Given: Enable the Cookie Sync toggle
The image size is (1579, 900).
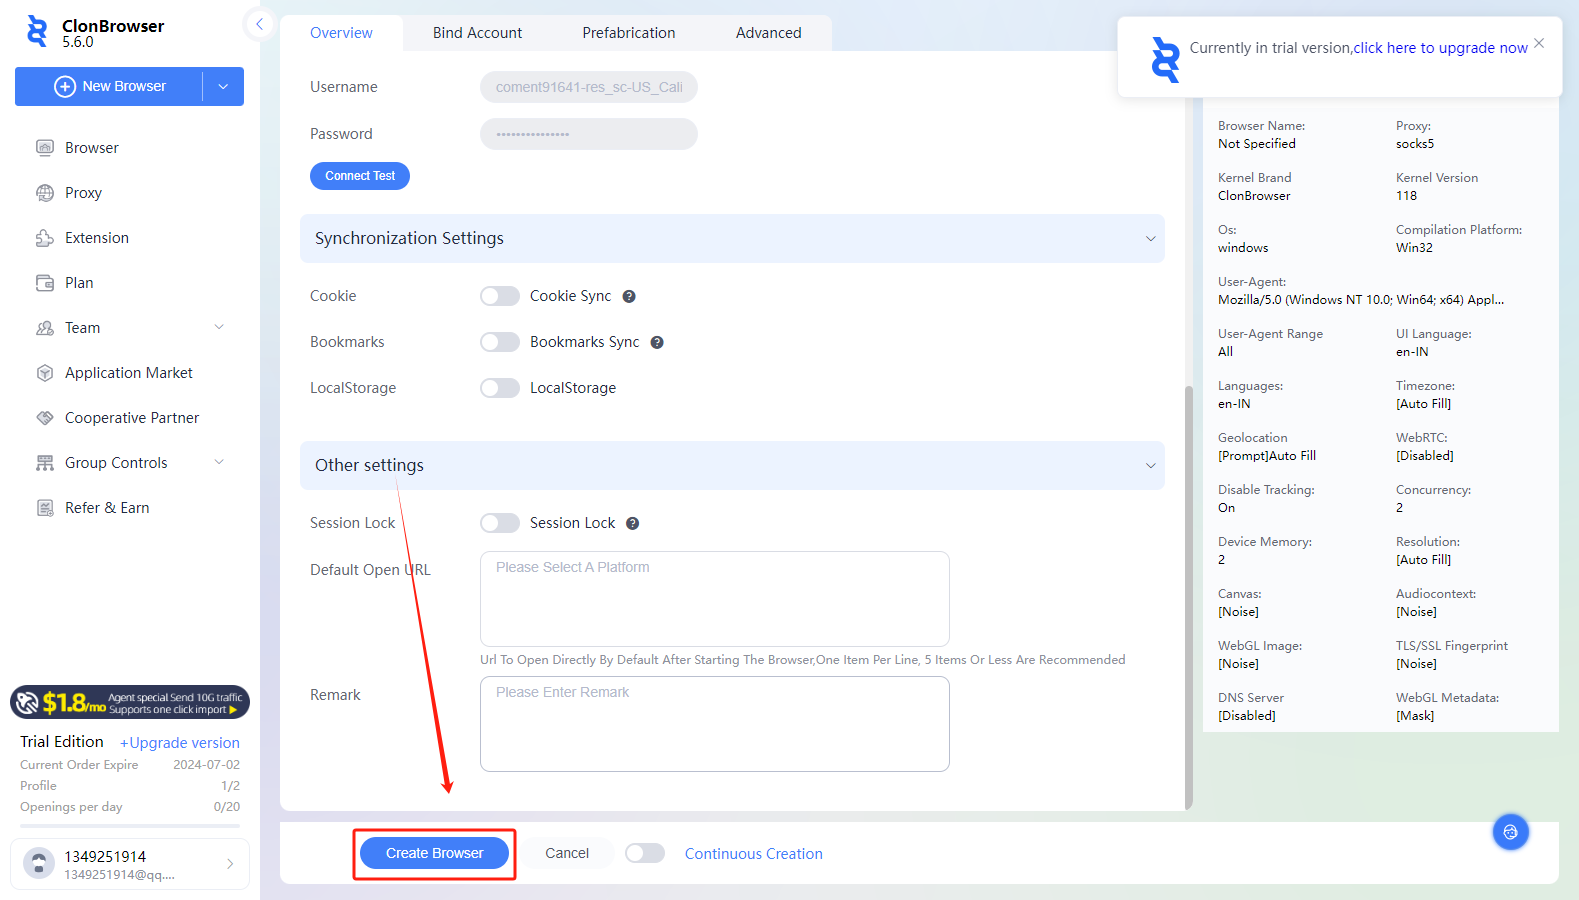Looking at the screenshot, I should coord(500,296).
